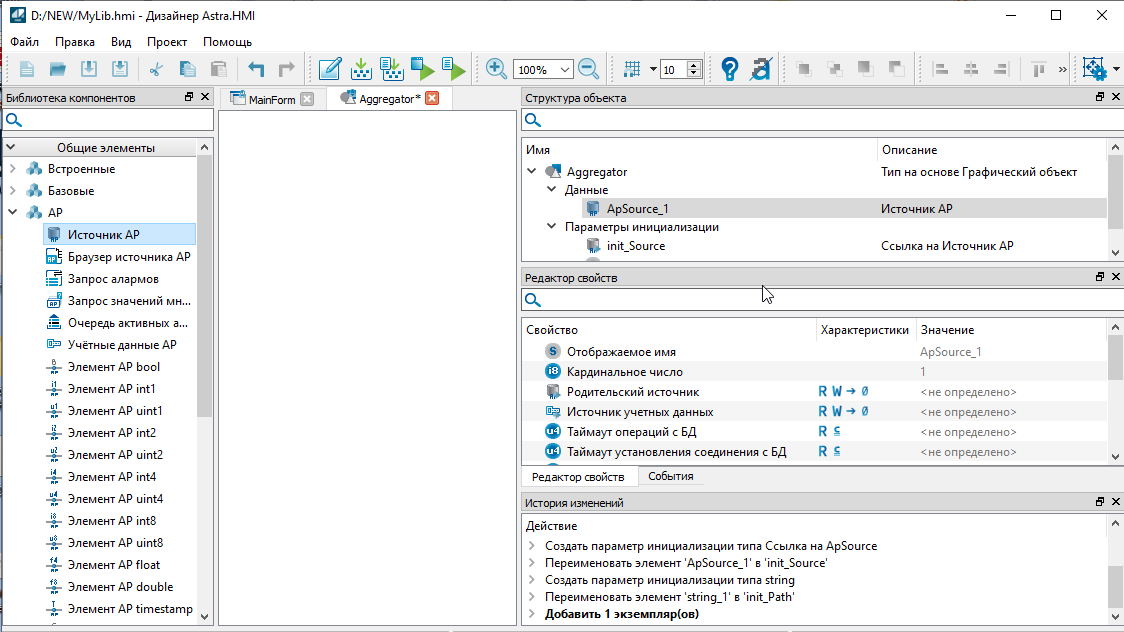Image resolution: width=1124 pixels, height=632 pixels.
Task: Switch to the События tab
Action: 670,477
